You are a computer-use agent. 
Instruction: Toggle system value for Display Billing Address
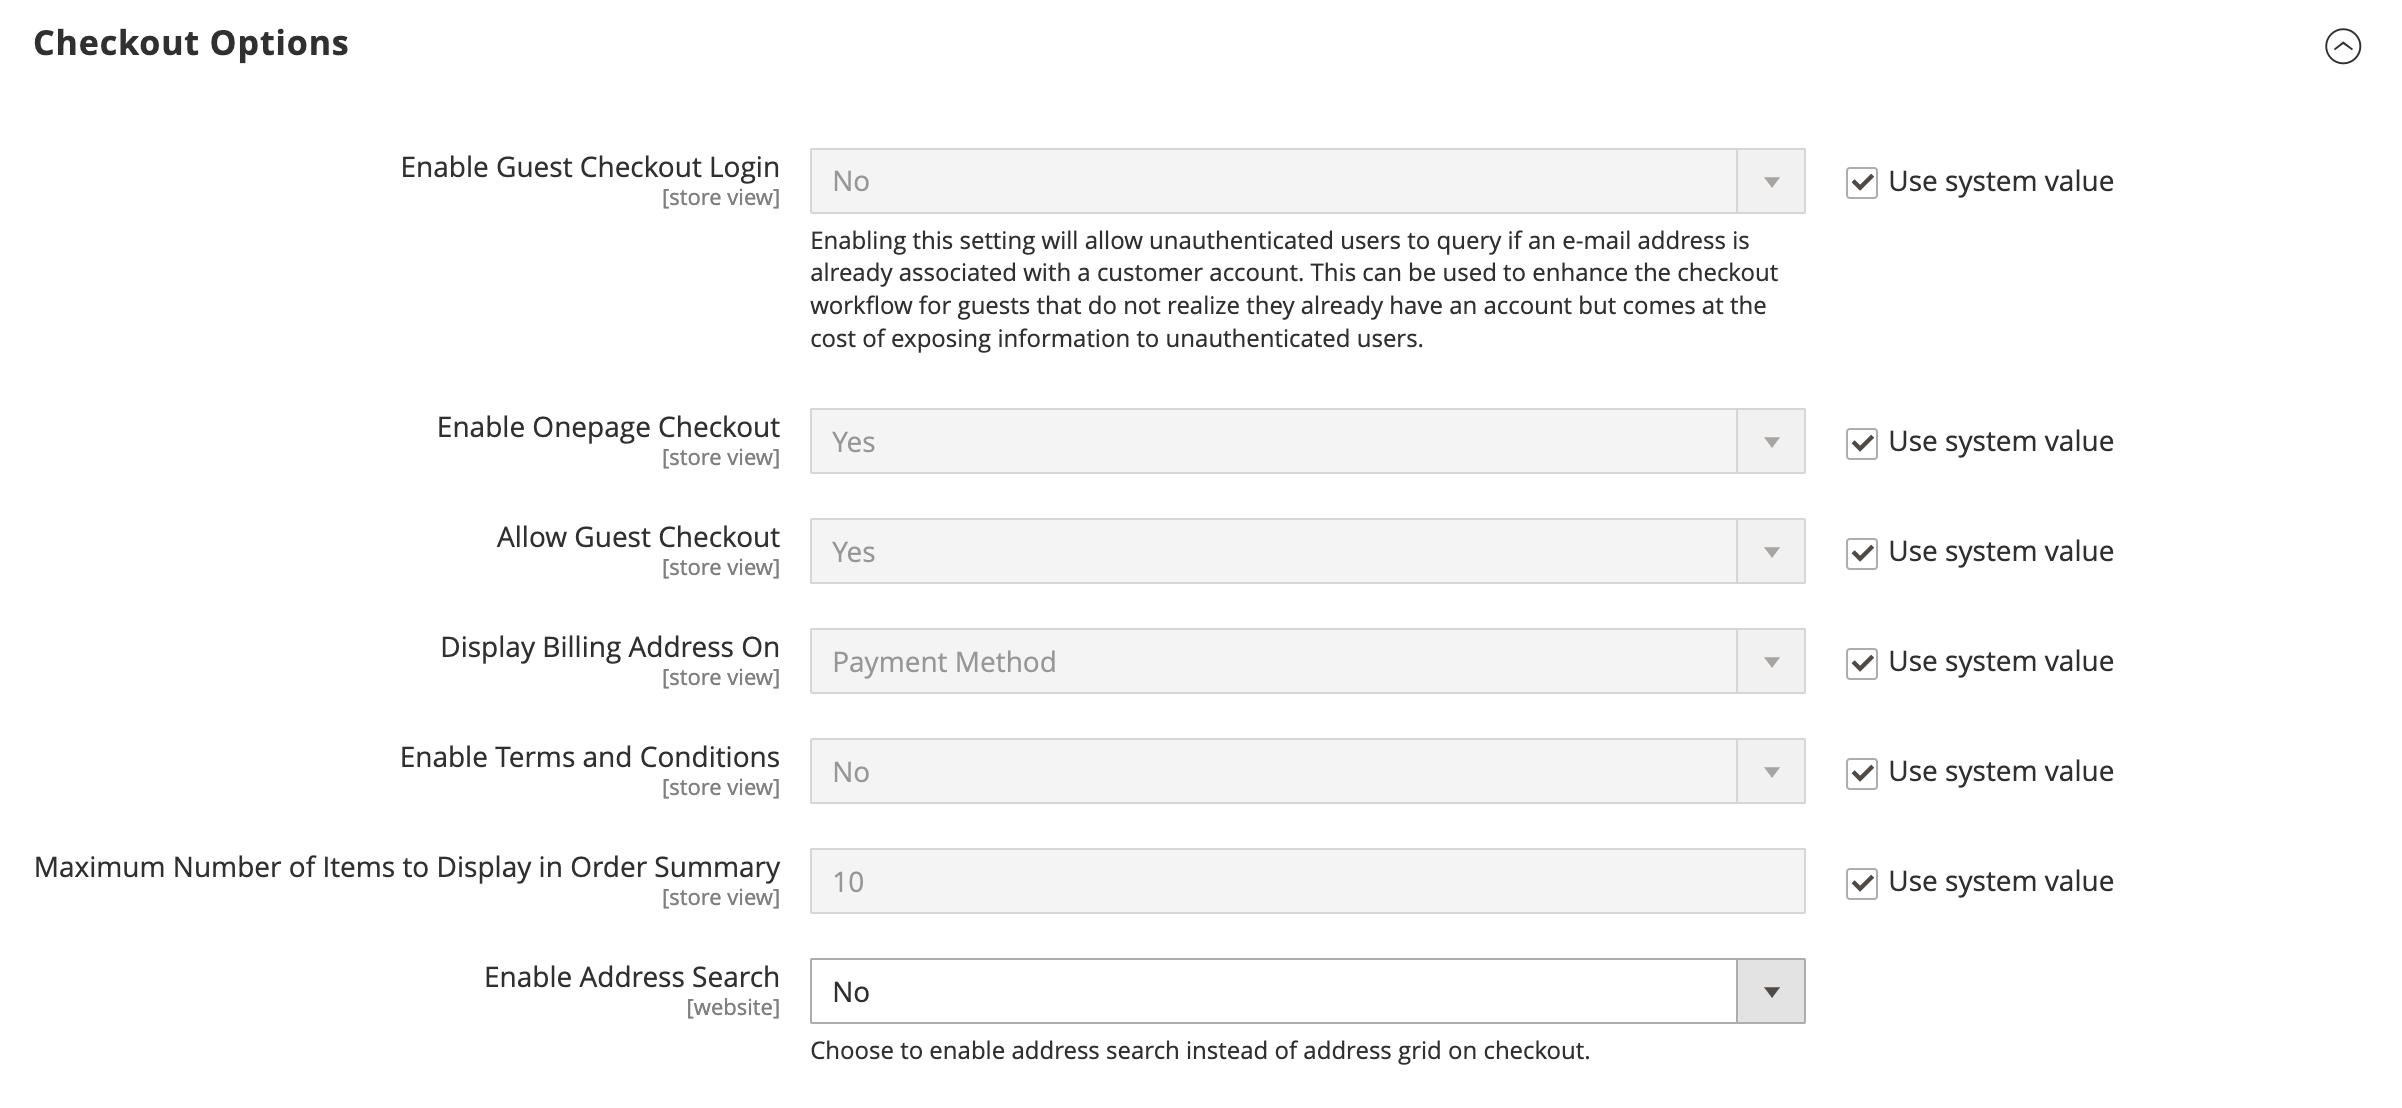point(1861,662)
